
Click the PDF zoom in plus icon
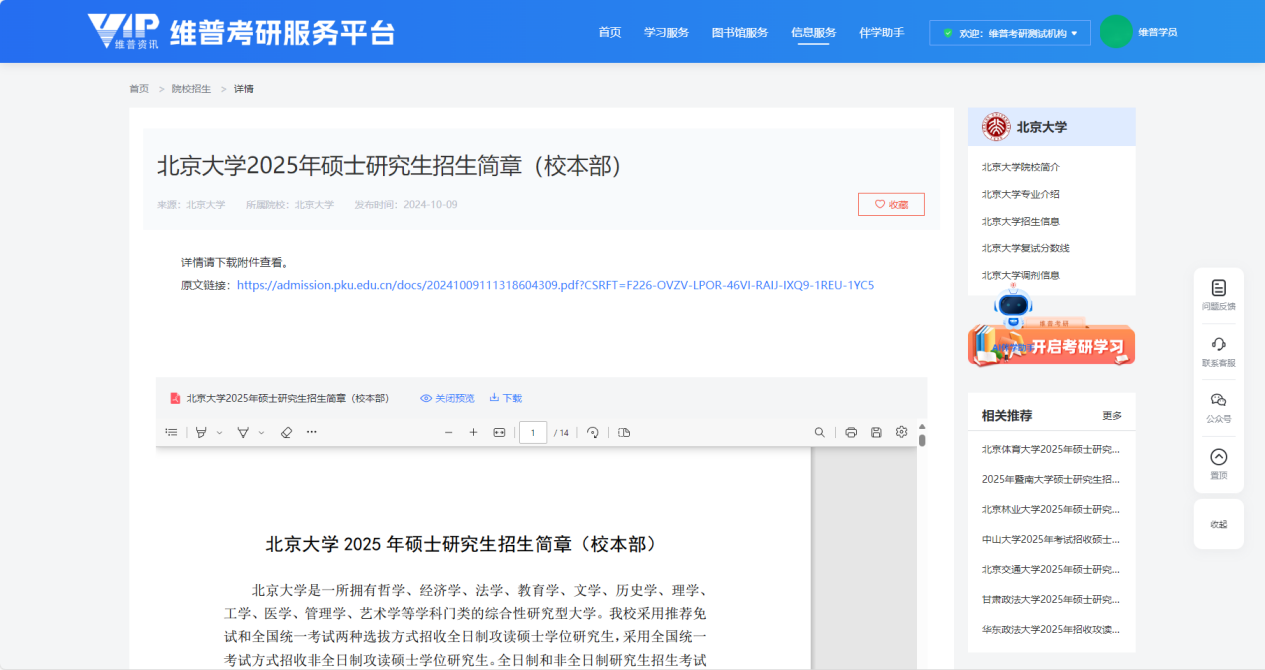coord(473,432)
